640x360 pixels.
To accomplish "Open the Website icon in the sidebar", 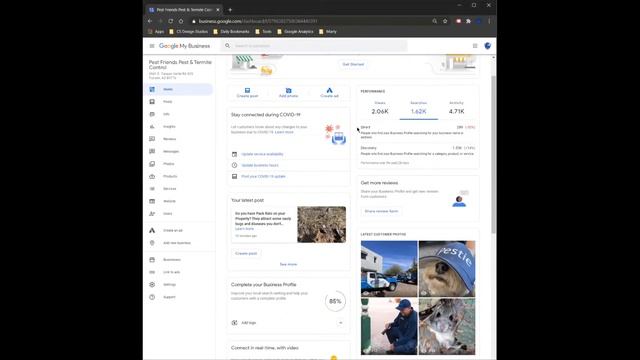I will [x=152, y=201].
